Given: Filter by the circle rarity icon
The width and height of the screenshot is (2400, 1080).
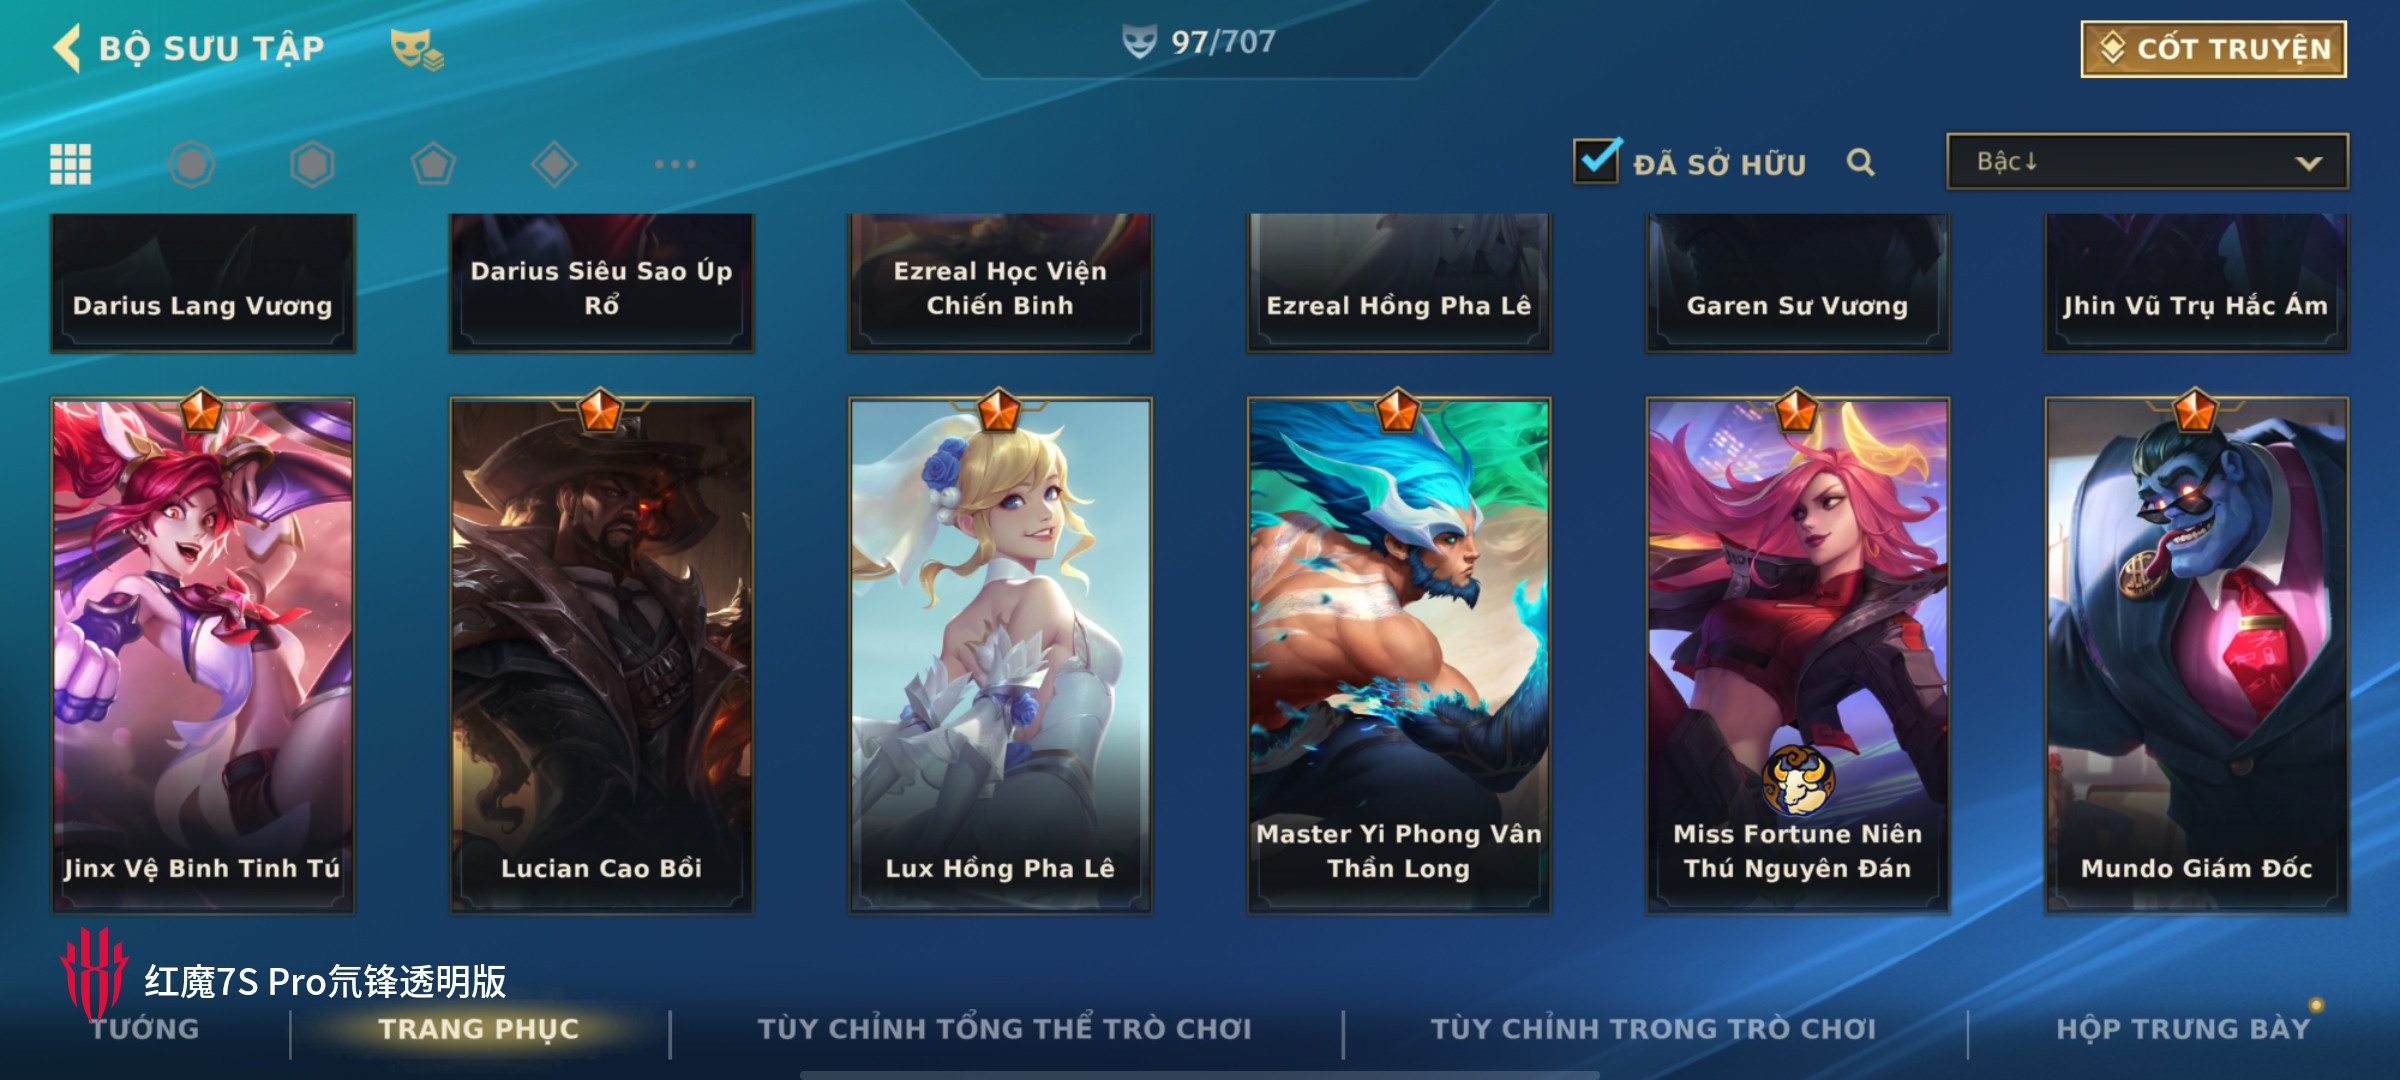Looking at the screenshot, I should [191, 164].
